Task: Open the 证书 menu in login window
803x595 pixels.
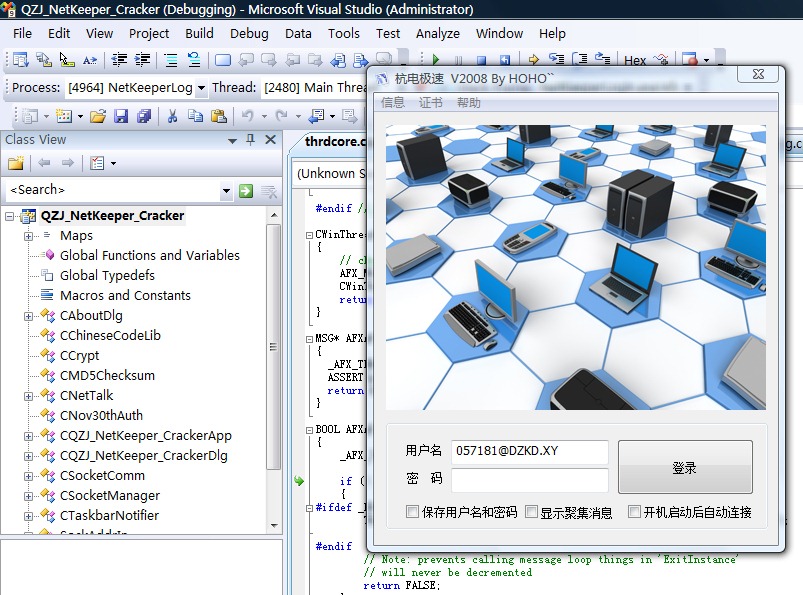Action: [x=430, y=102]
